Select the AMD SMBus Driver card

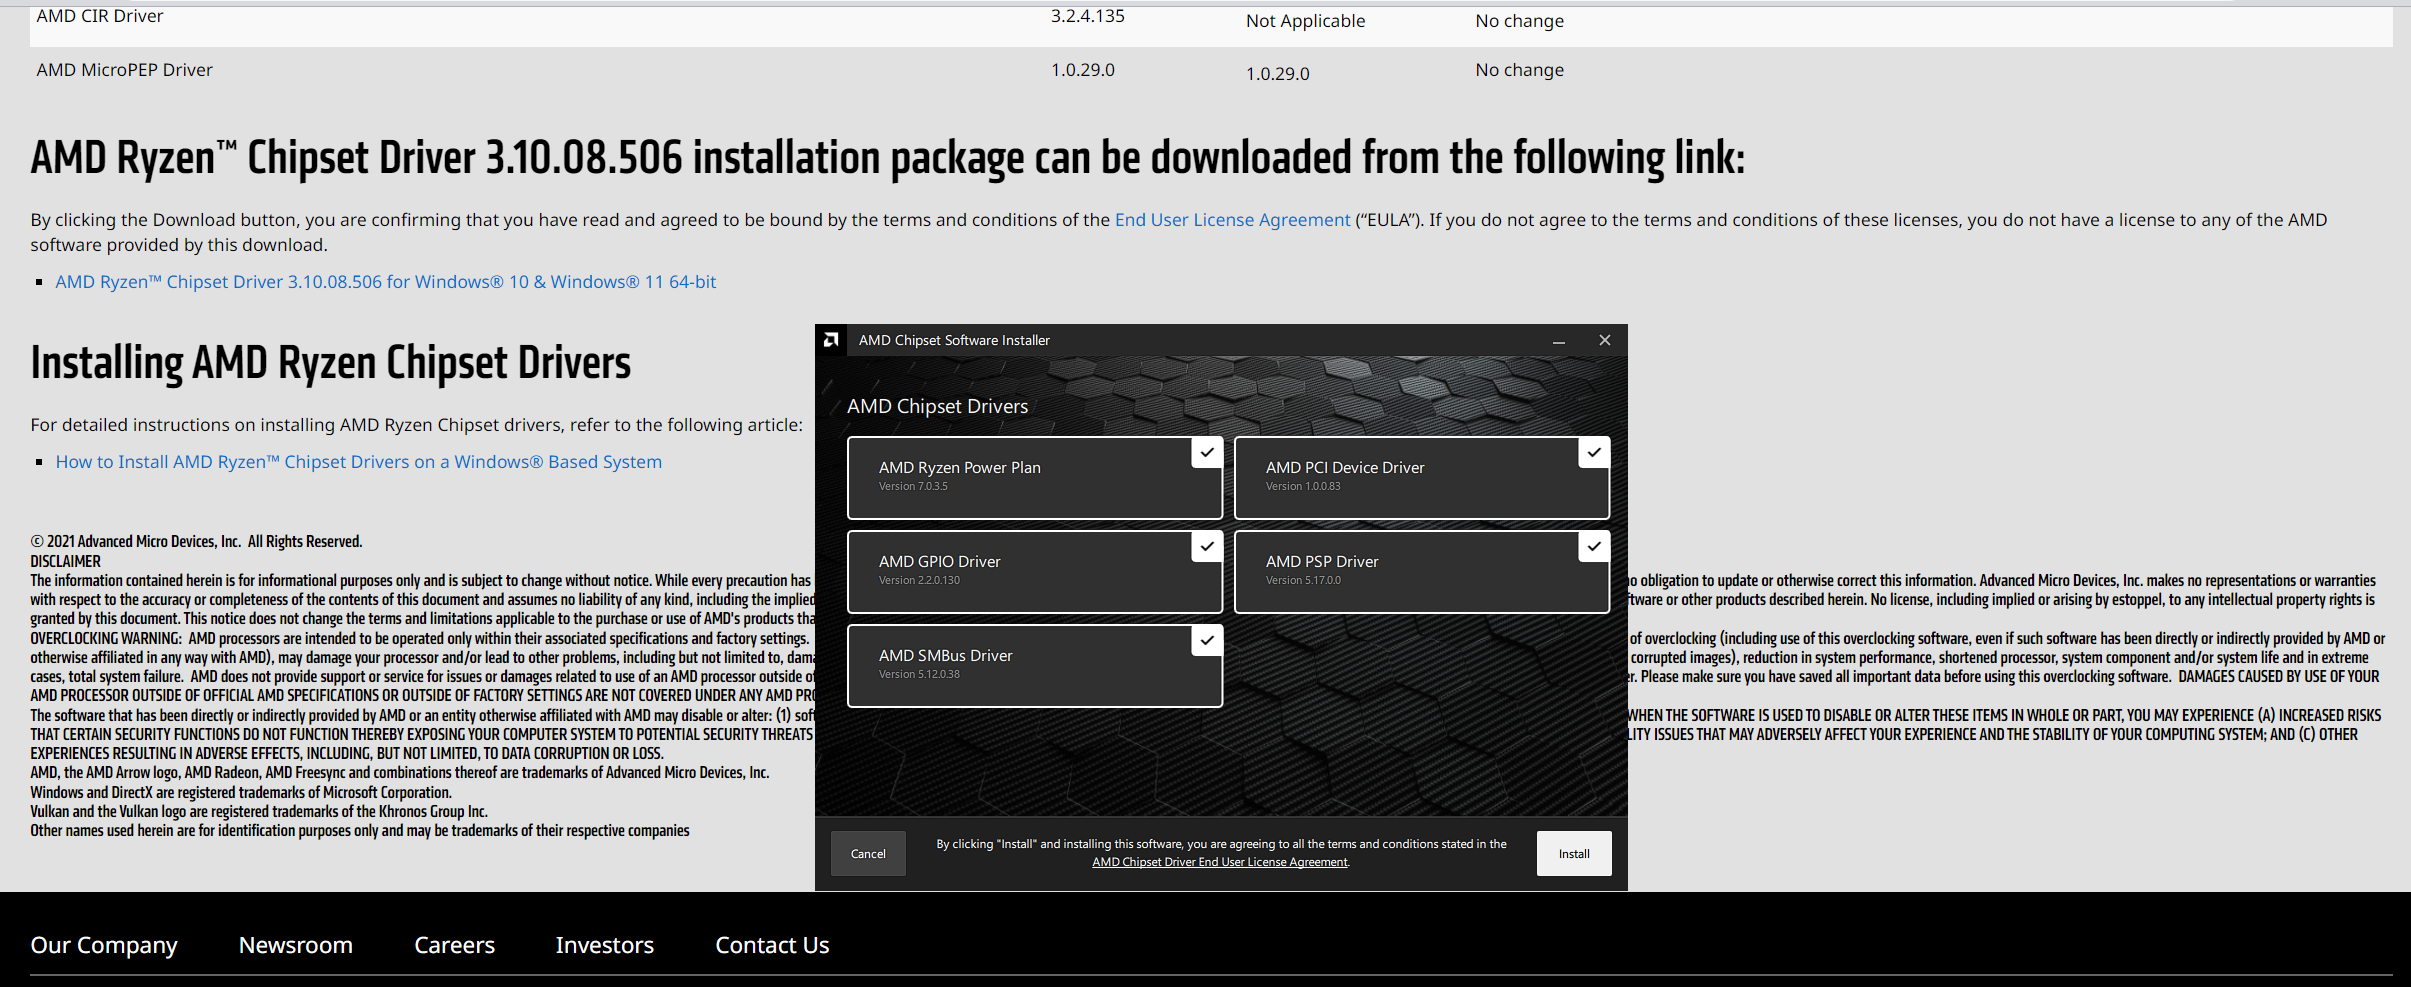click(1035, 666)
